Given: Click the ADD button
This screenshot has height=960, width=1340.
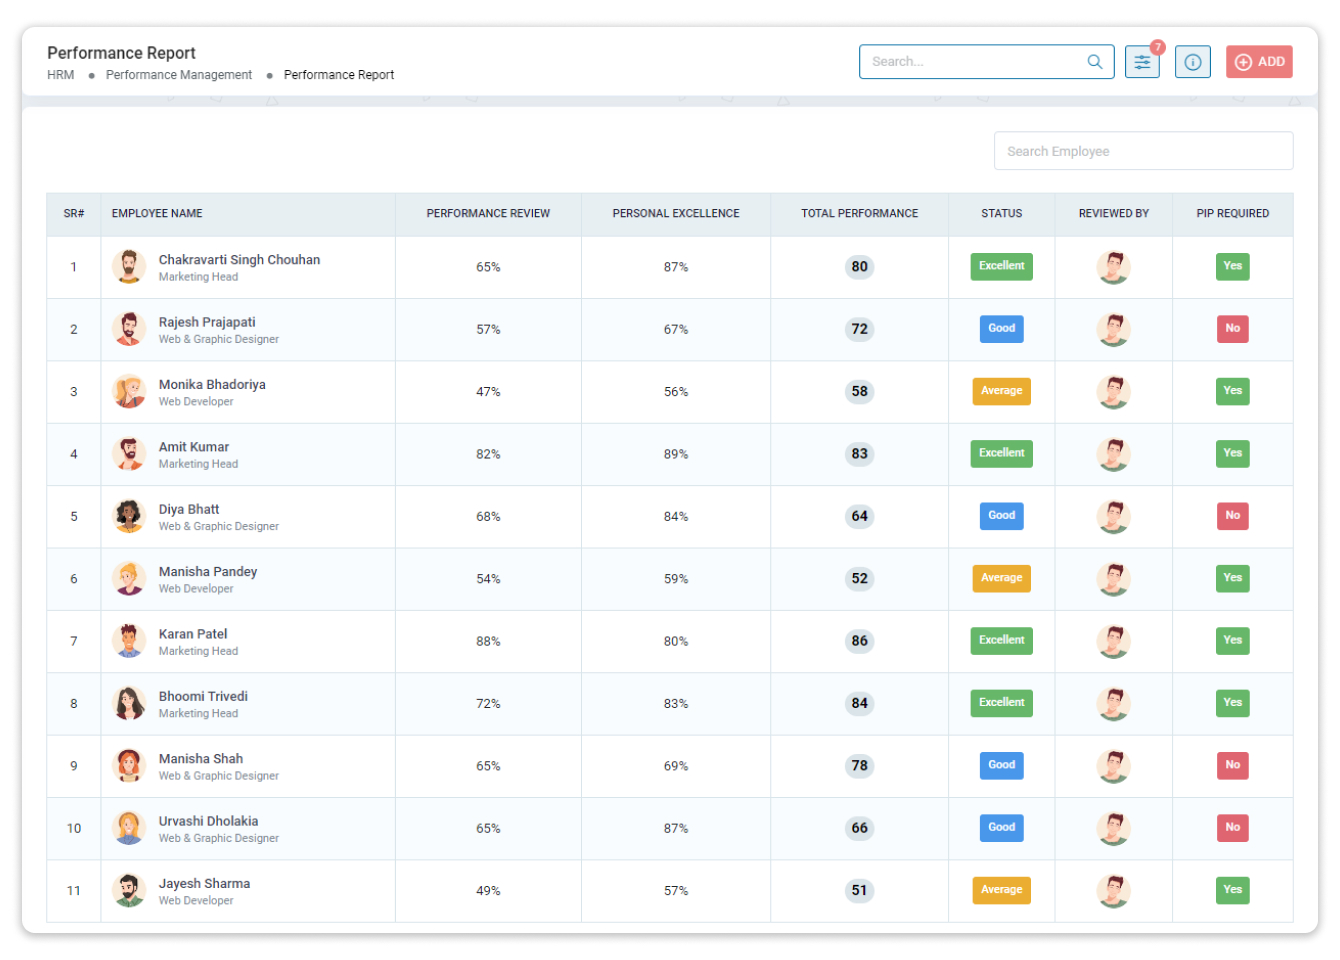Looking at the screenshot, I should [1259, 61].
